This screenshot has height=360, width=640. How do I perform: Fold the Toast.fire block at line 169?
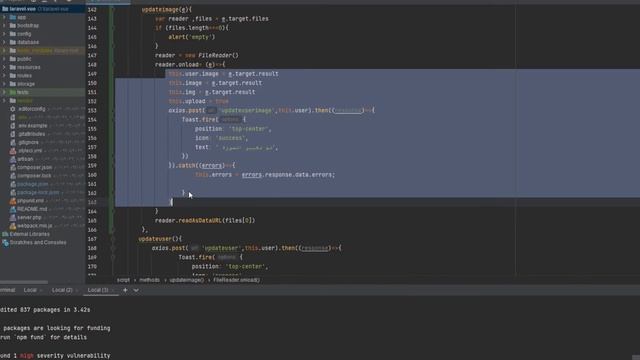coord(113,257)
